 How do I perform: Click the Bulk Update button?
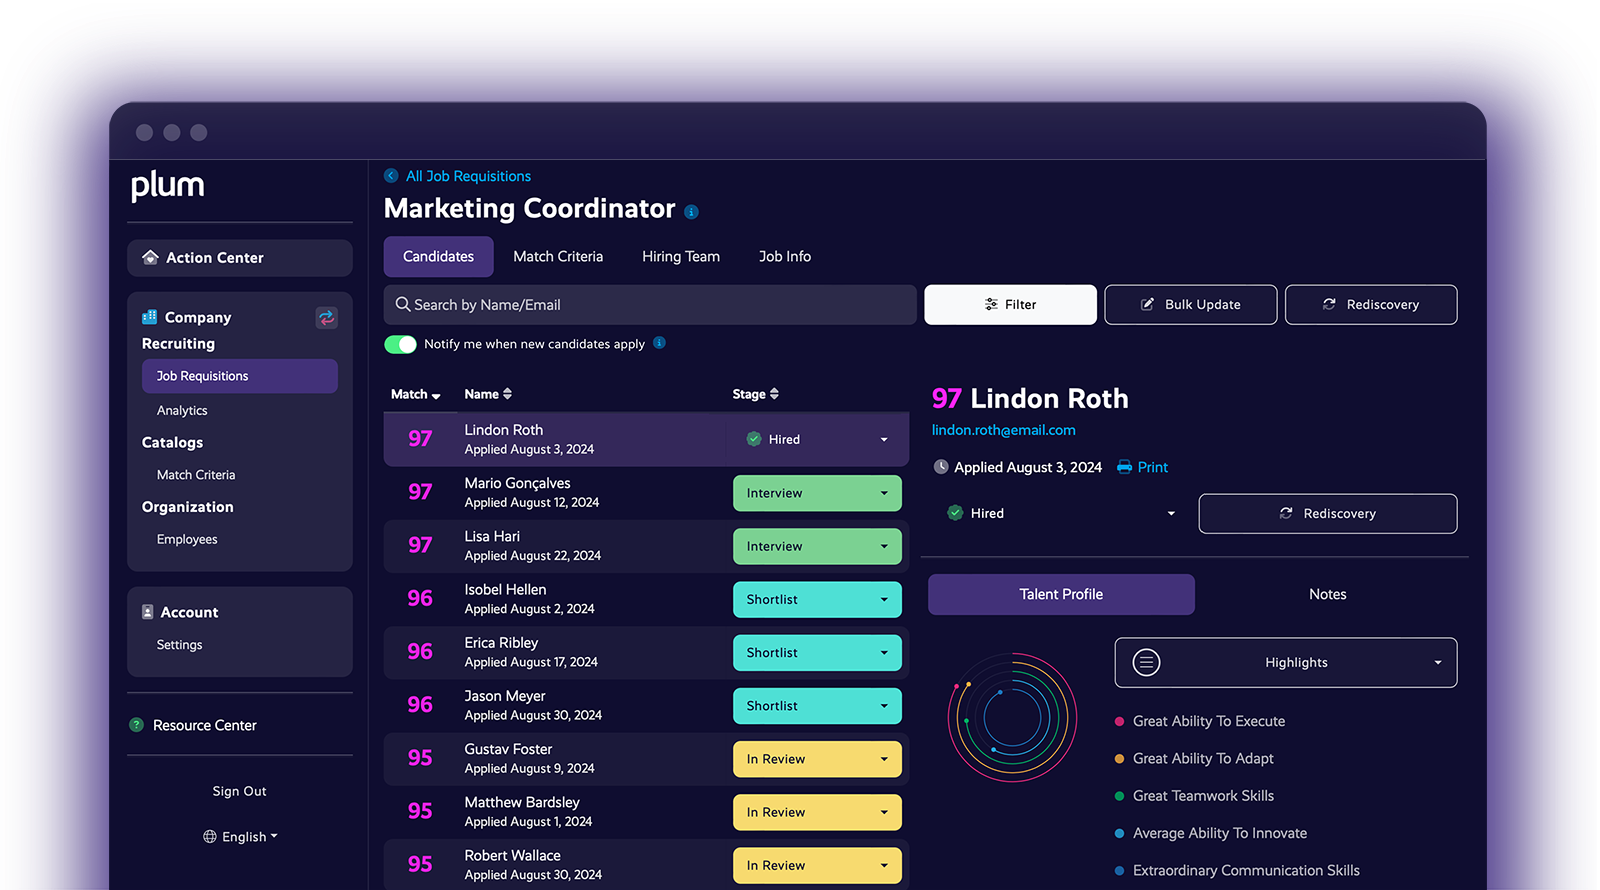[1190, 305]
